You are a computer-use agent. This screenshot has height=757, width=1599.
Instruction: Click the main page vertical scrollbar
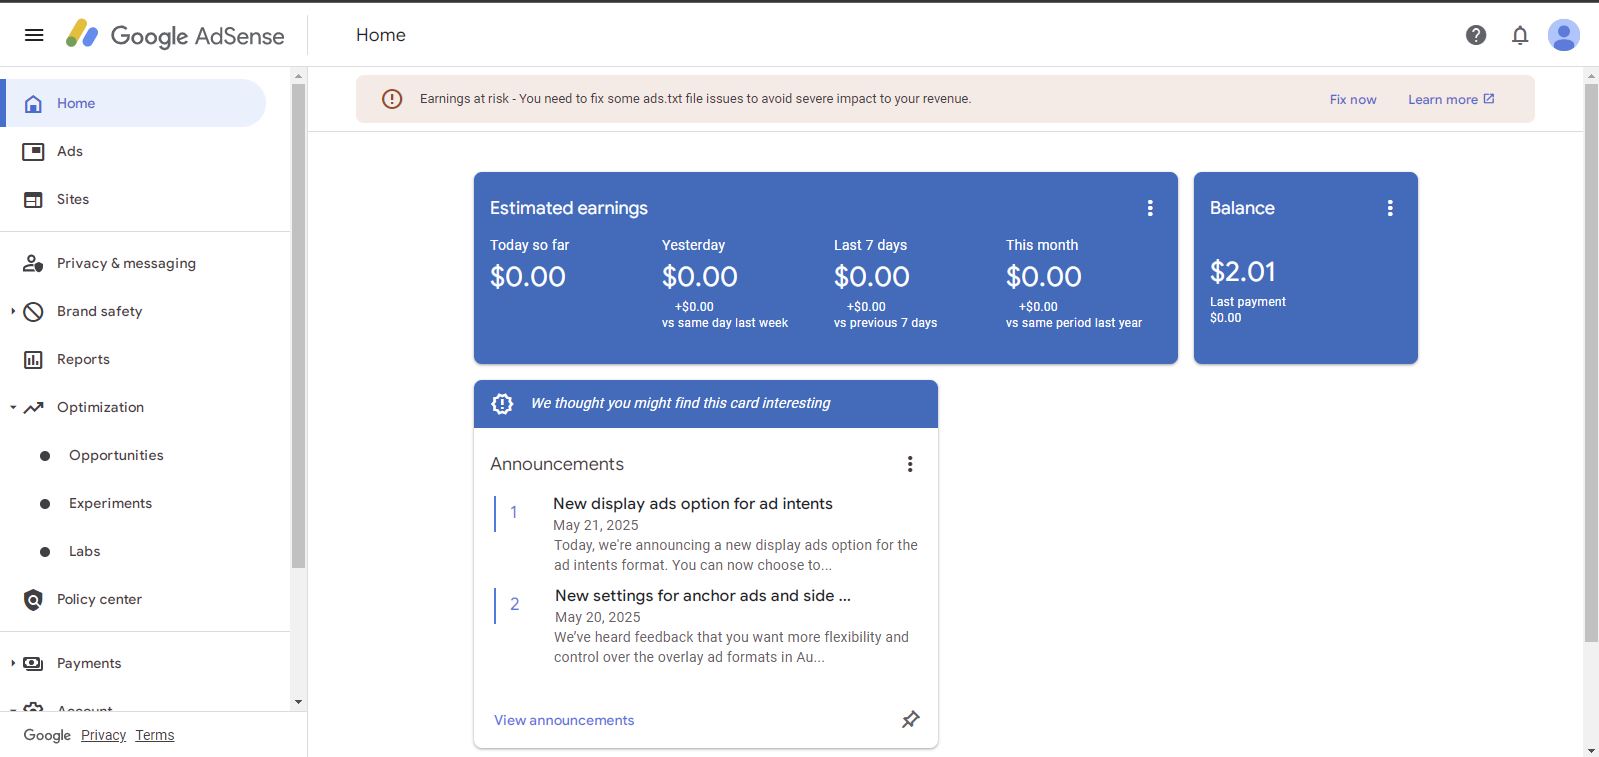pos(1591,362)
